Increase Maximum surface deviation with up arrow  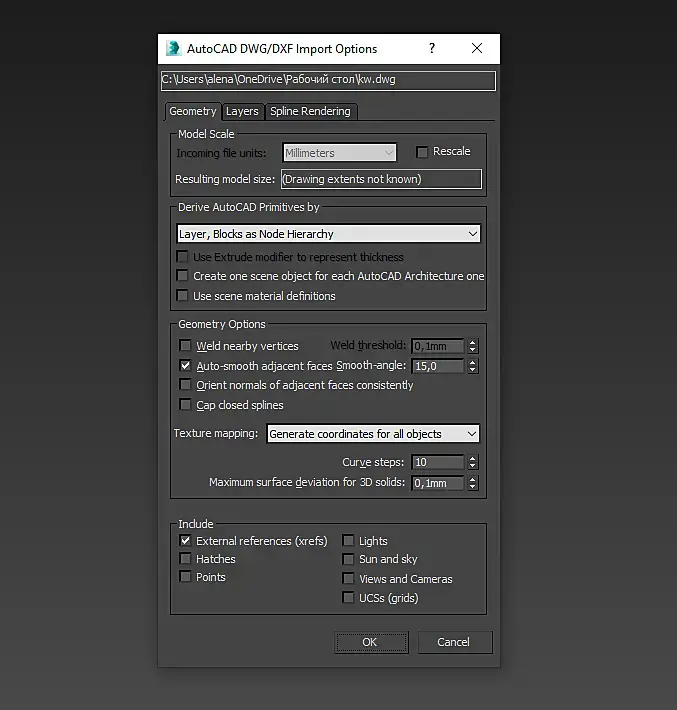click(x=473, y=480)
